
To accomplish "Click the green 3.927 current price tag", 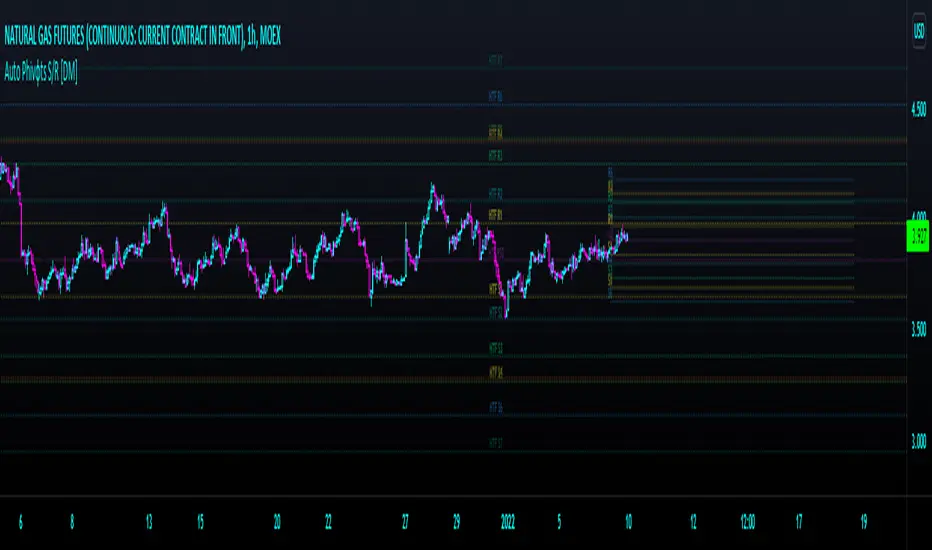I will point(918,236).
